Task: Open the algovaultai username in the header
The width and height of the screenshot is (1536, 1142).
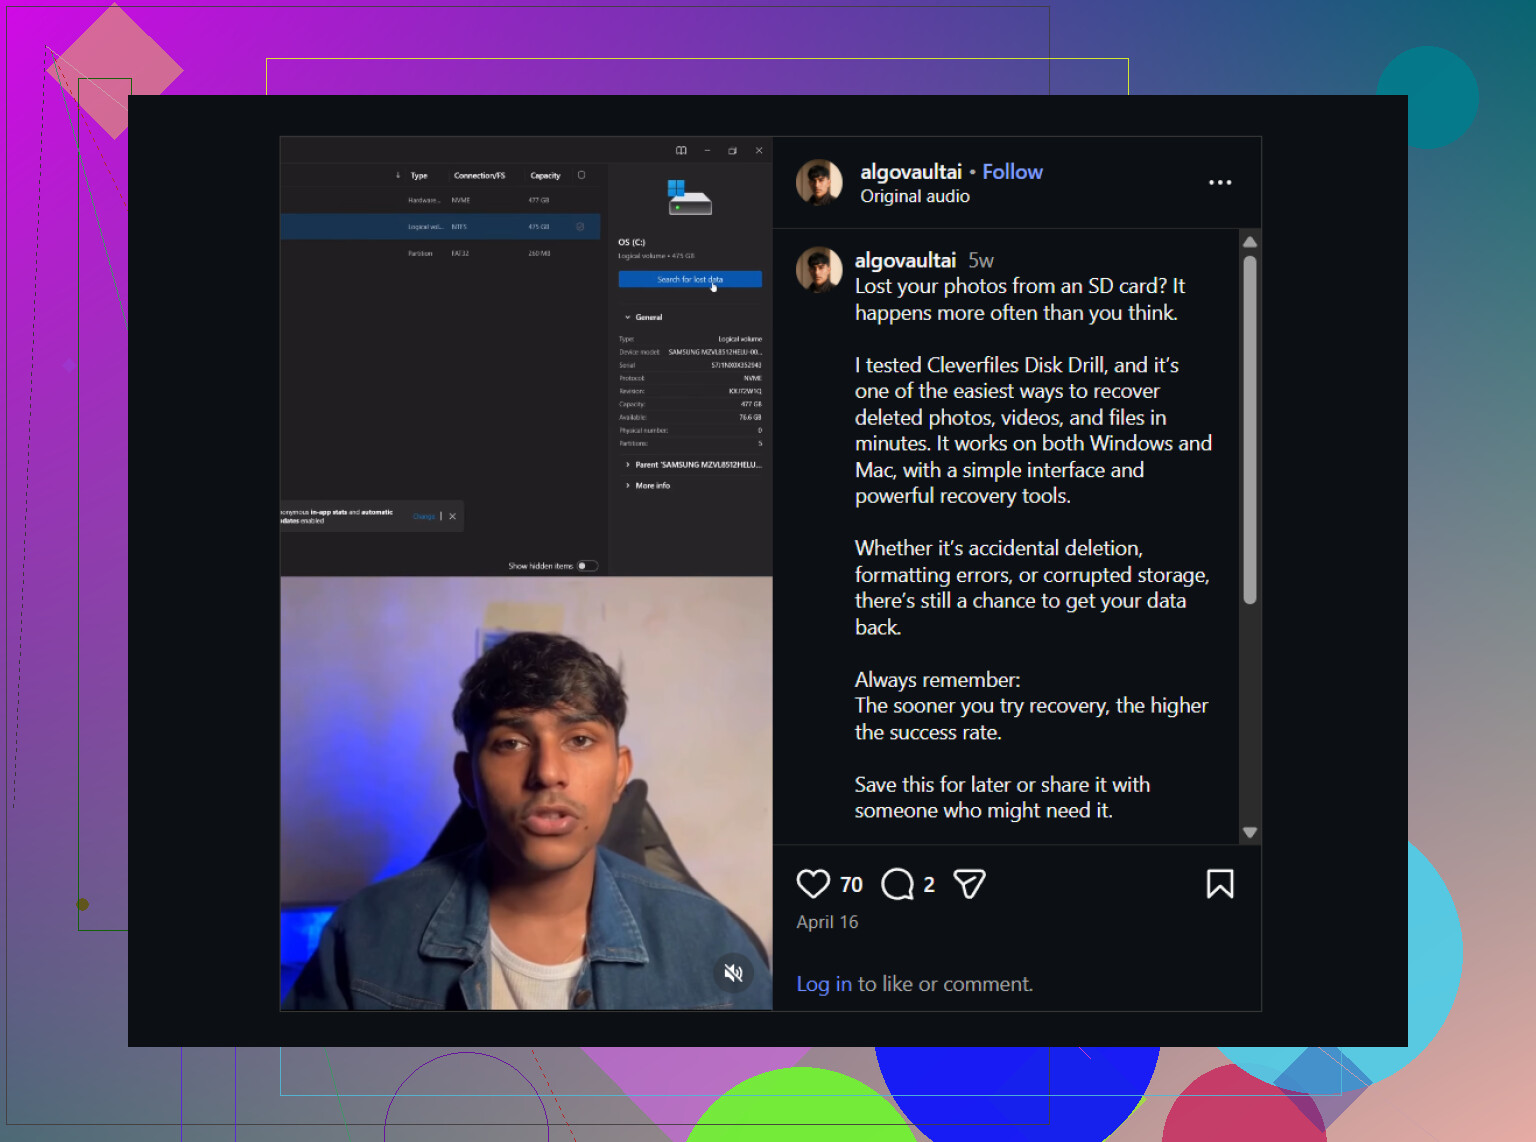Action: click(911, 172)
